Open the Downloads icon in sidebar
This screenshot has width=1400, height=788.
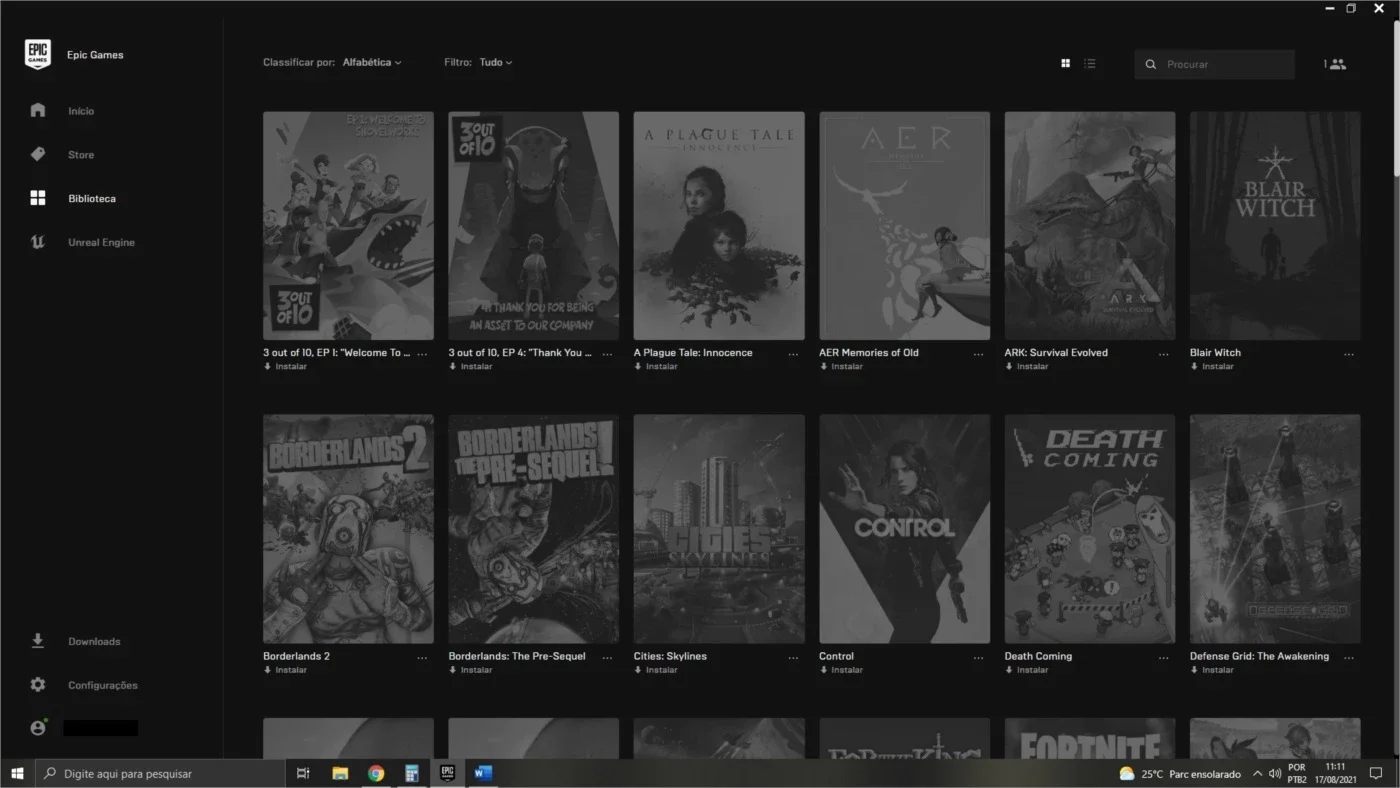38,641
